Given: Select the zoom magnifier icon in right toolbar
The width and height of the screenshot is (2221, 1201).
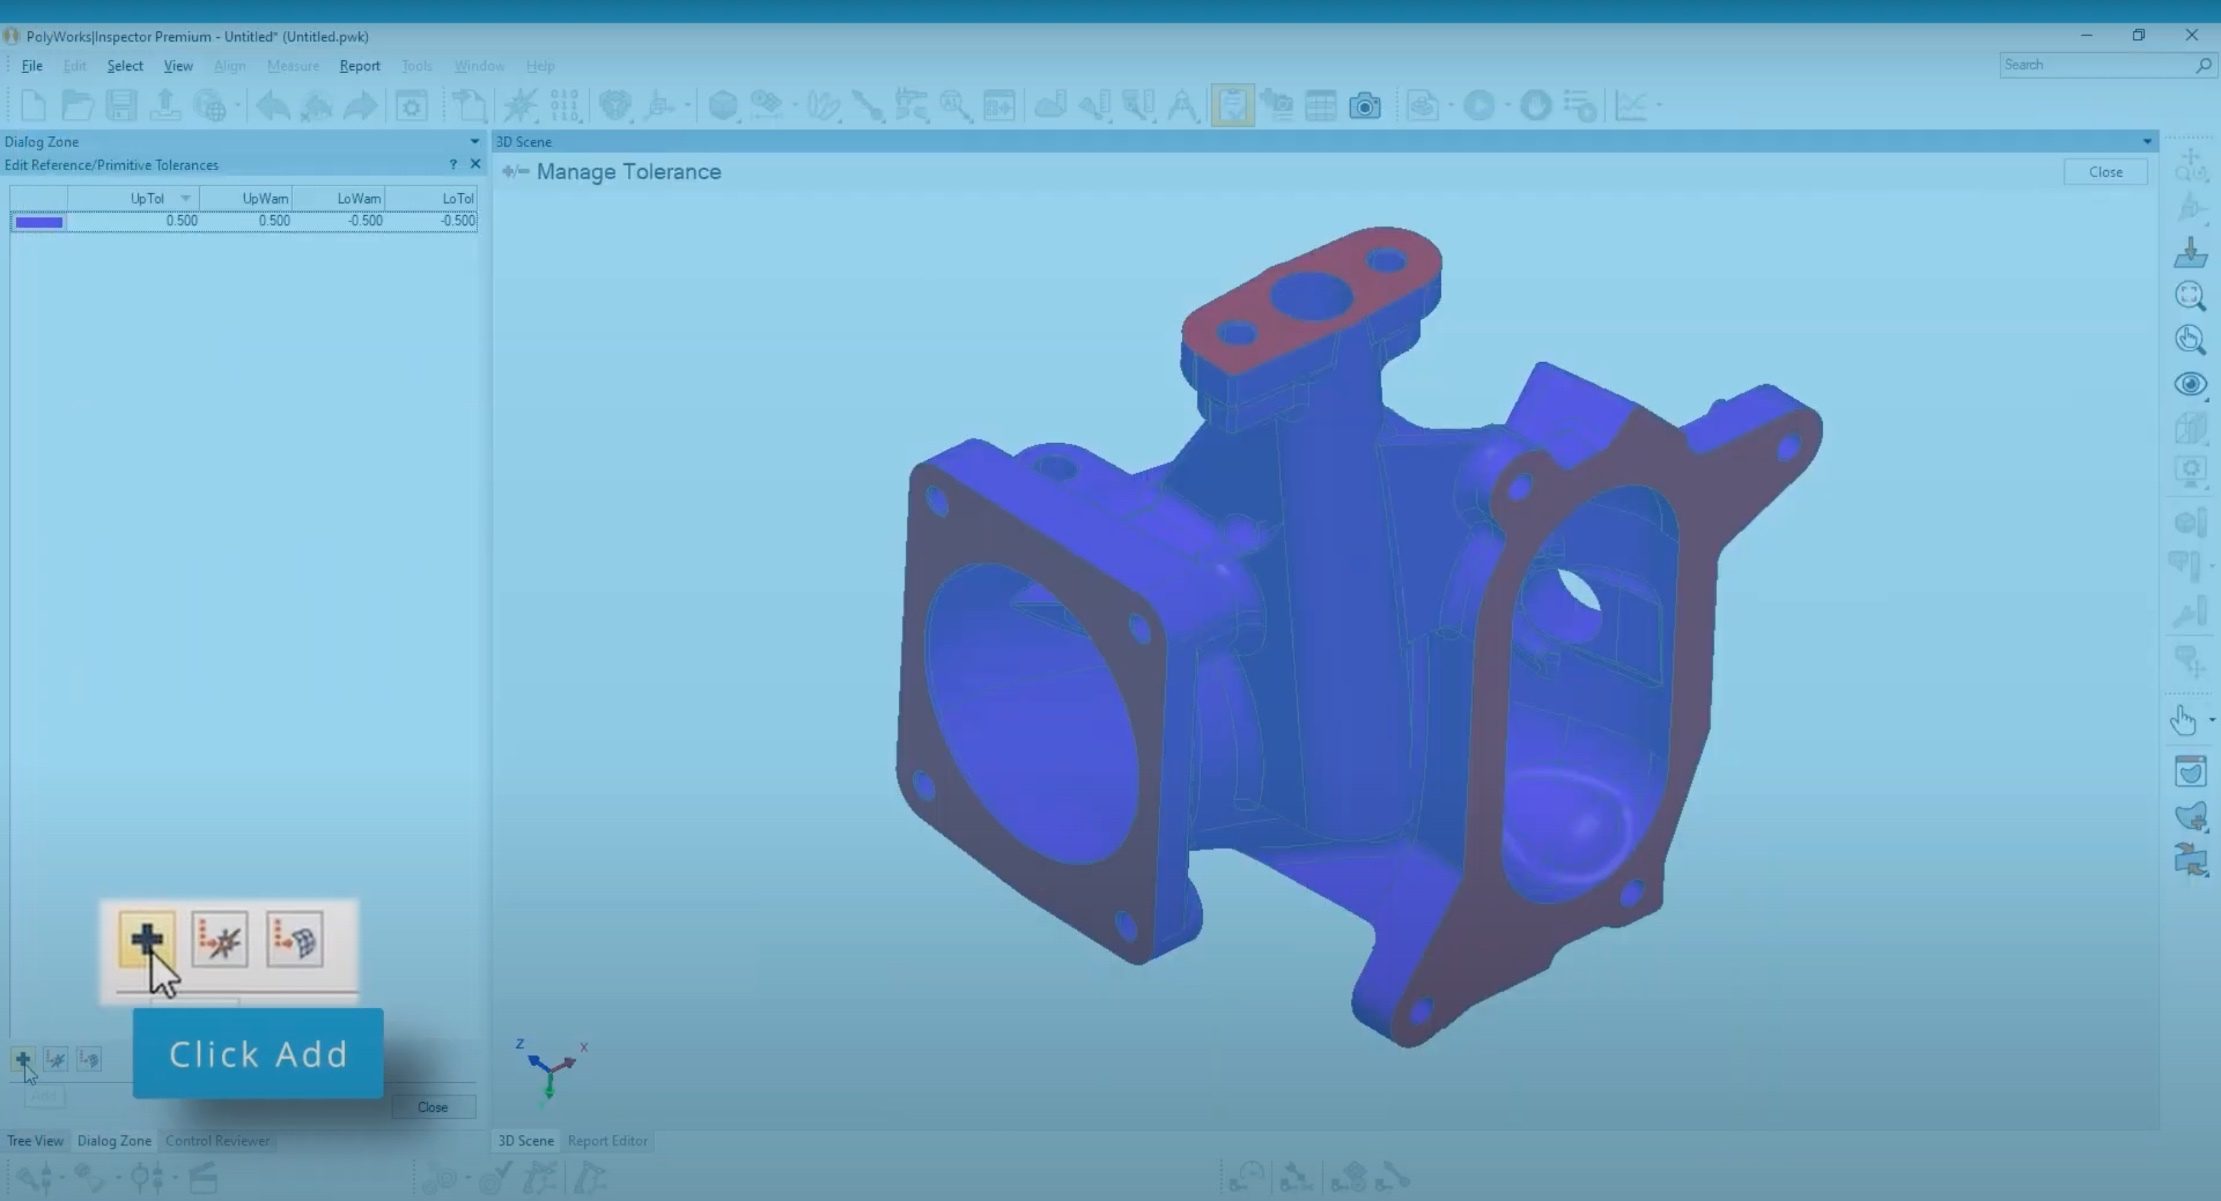Looking at the screenshot, I should pyautogui.click(x=2190, y=296).
